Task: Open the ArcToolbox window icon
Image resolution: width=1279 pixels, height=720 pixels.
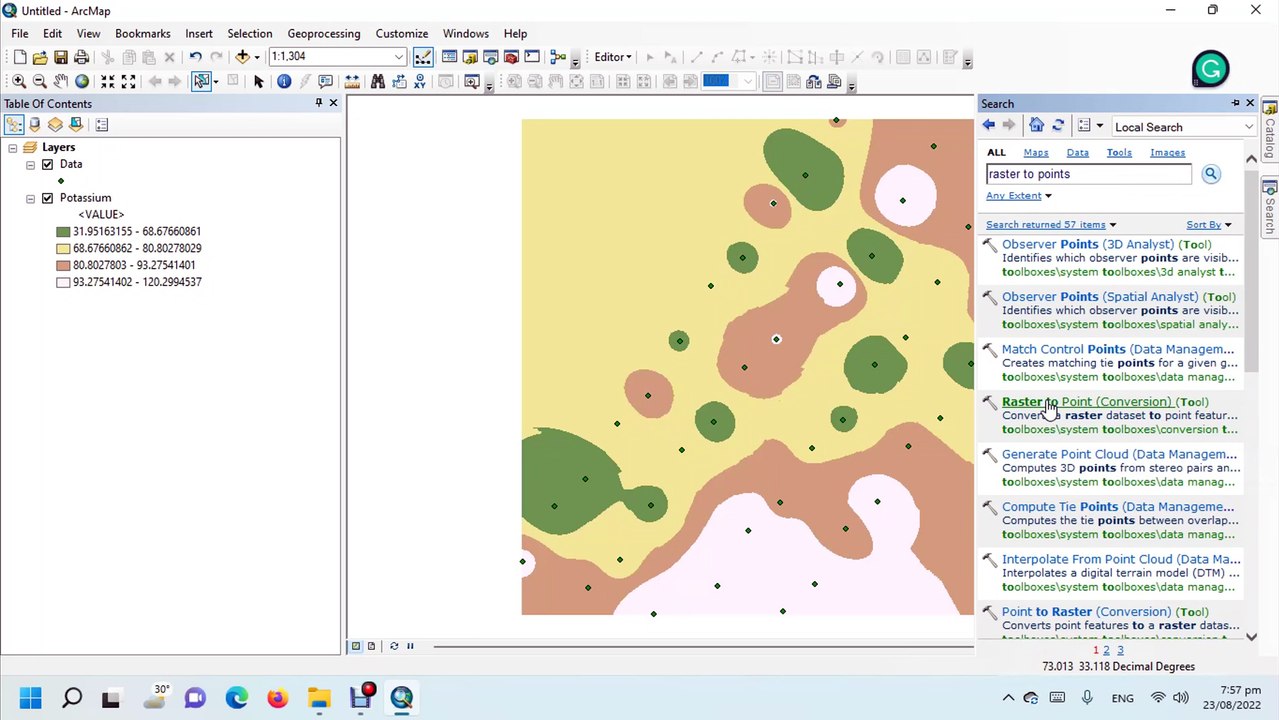Action: point(511,57)
